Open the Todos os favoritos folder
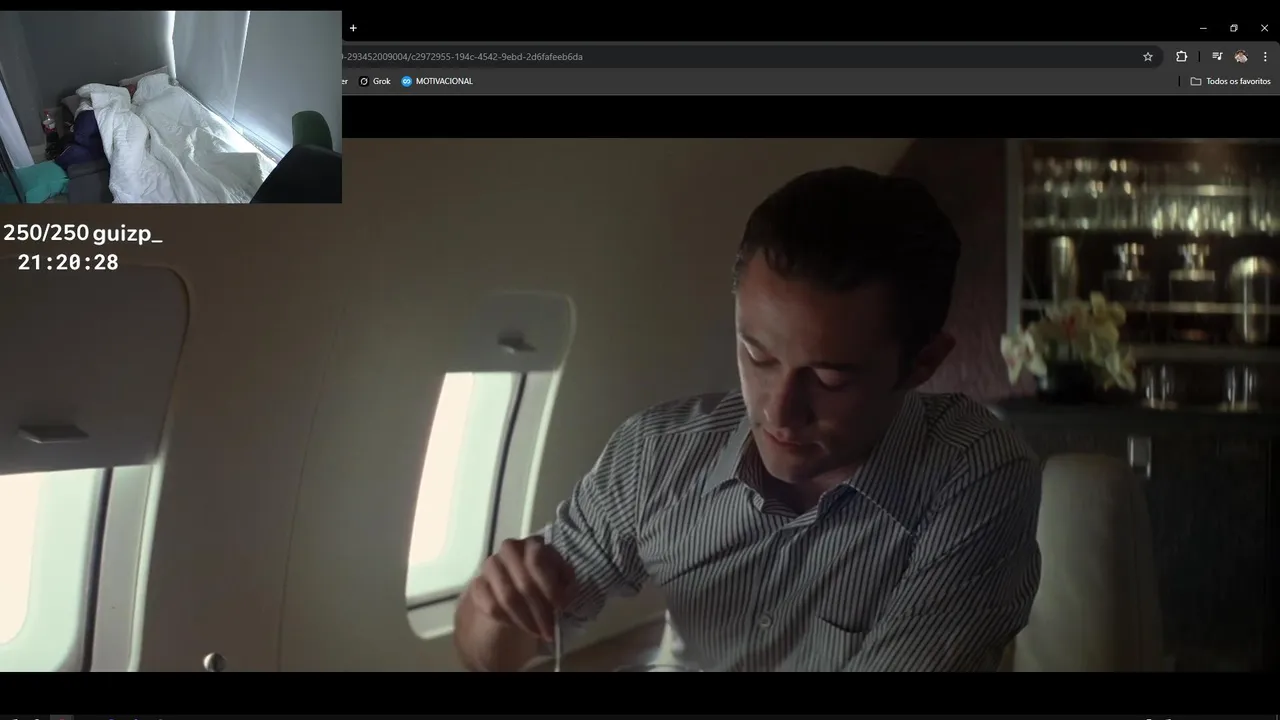The image size is (1280, 720). click(1230, 81)
